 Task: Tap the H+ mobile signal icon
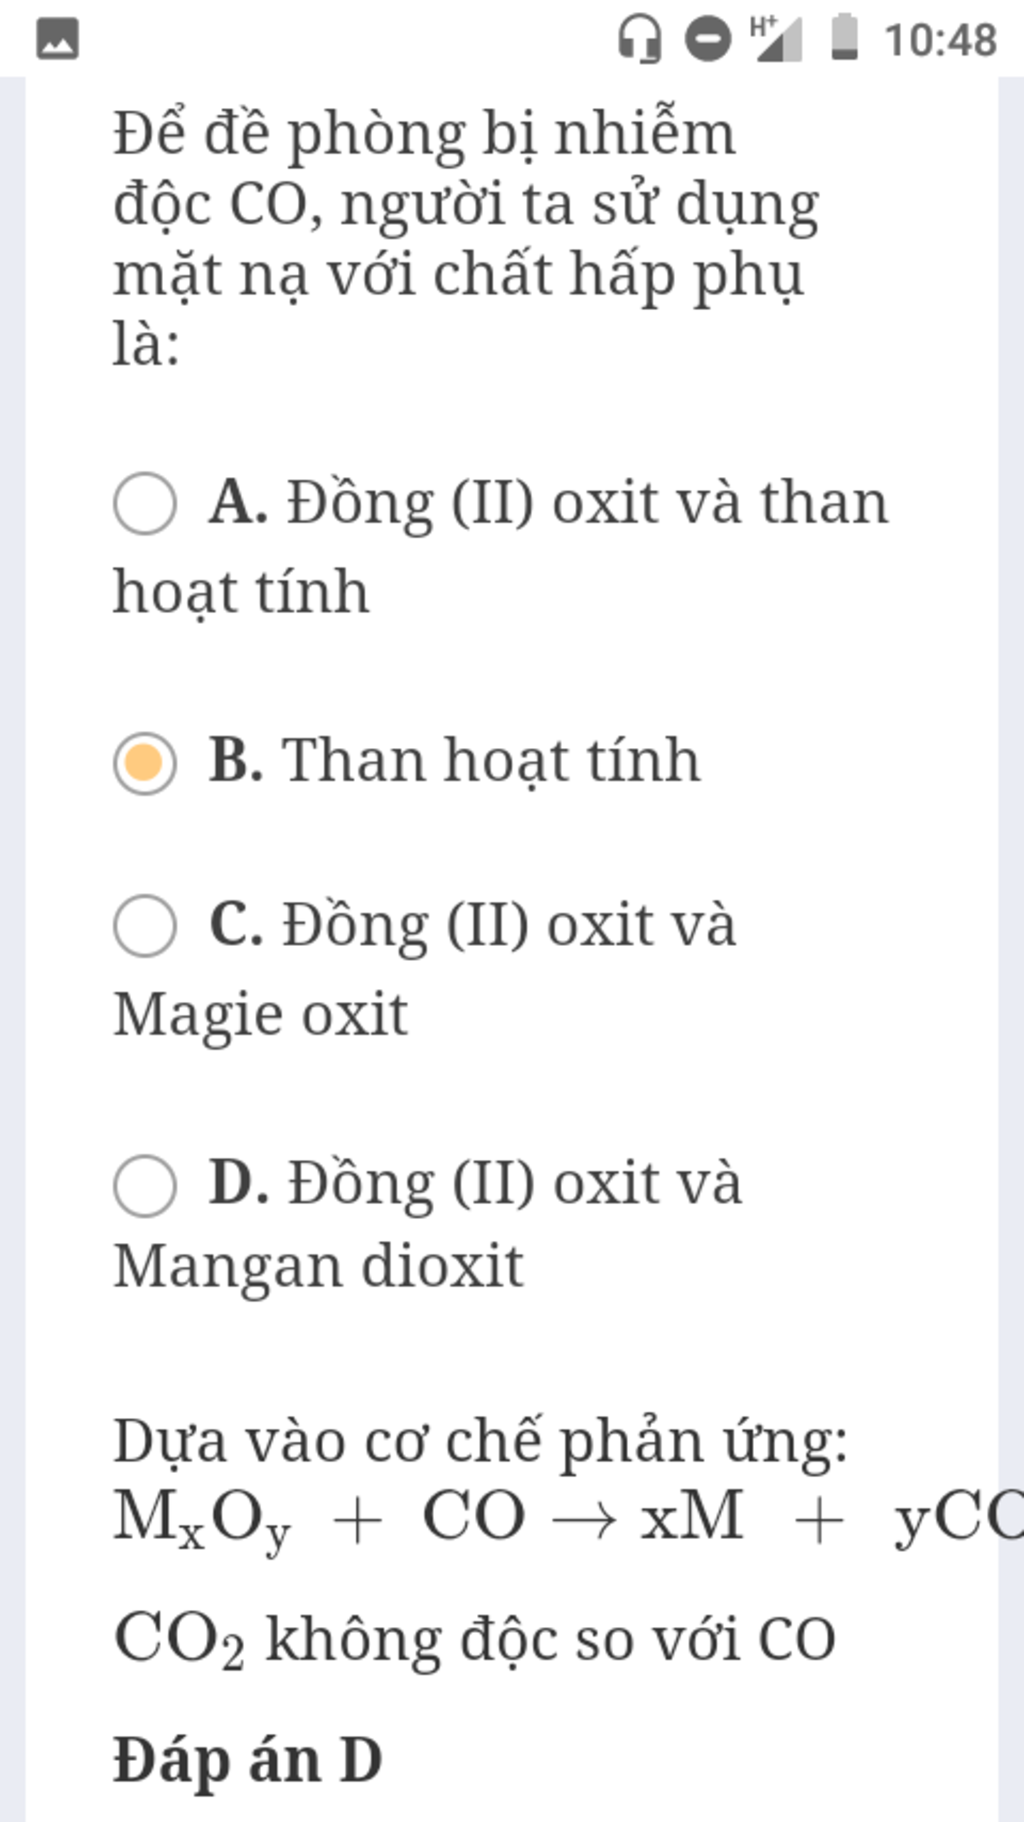pos(776,39)
